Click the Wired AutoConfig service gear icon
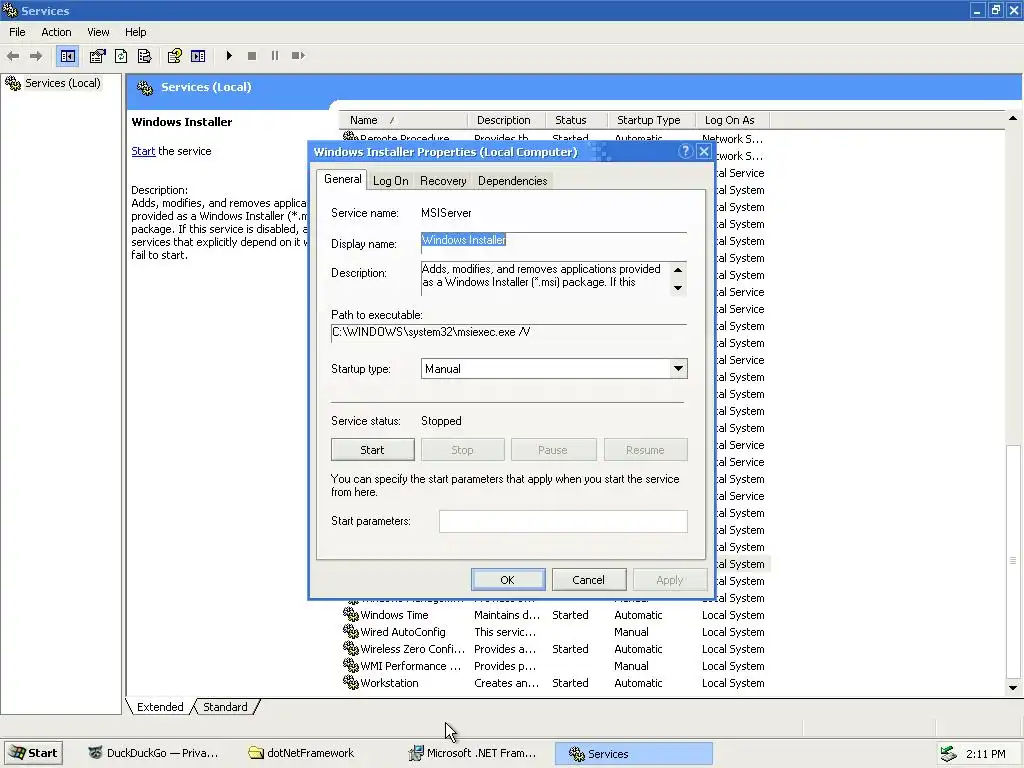 tap(351, 632)
